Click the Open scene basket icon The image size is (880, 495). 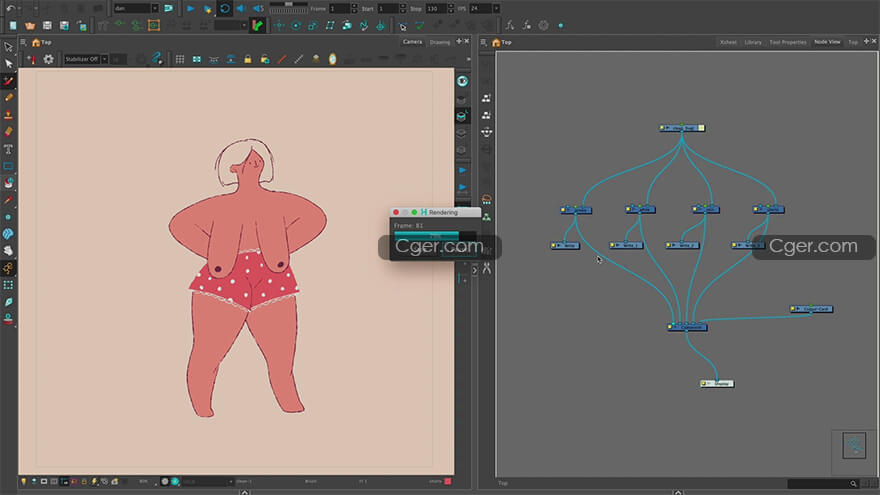pos(30,25)
